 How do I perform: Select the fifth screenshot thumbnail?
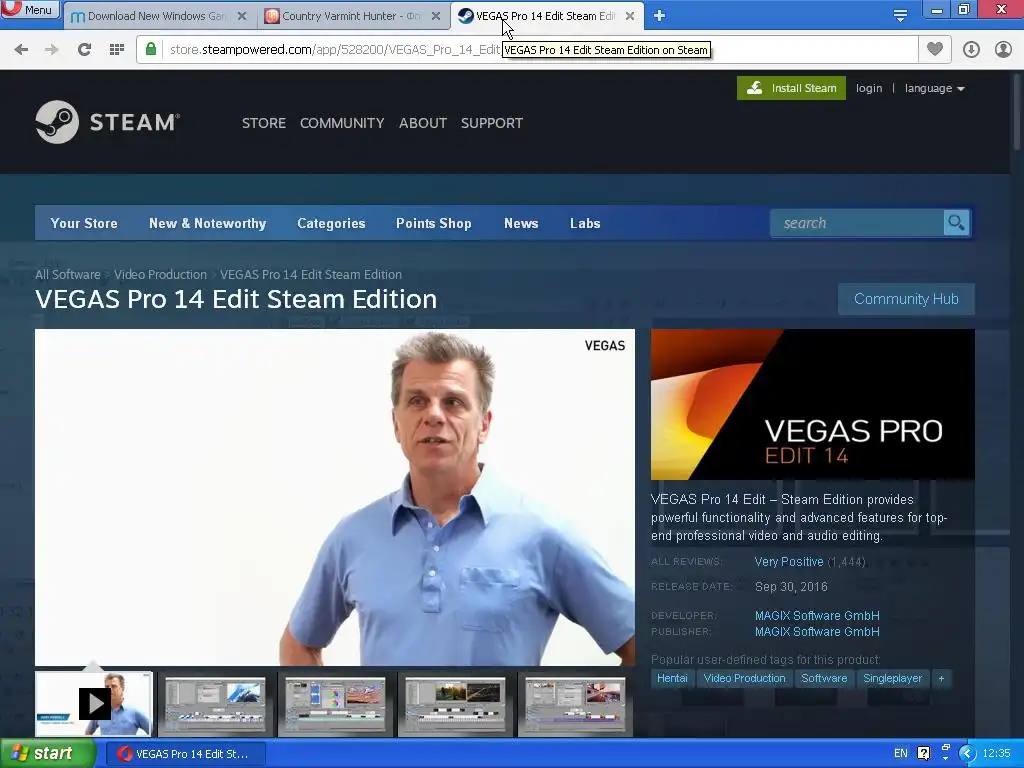point(575,704)
